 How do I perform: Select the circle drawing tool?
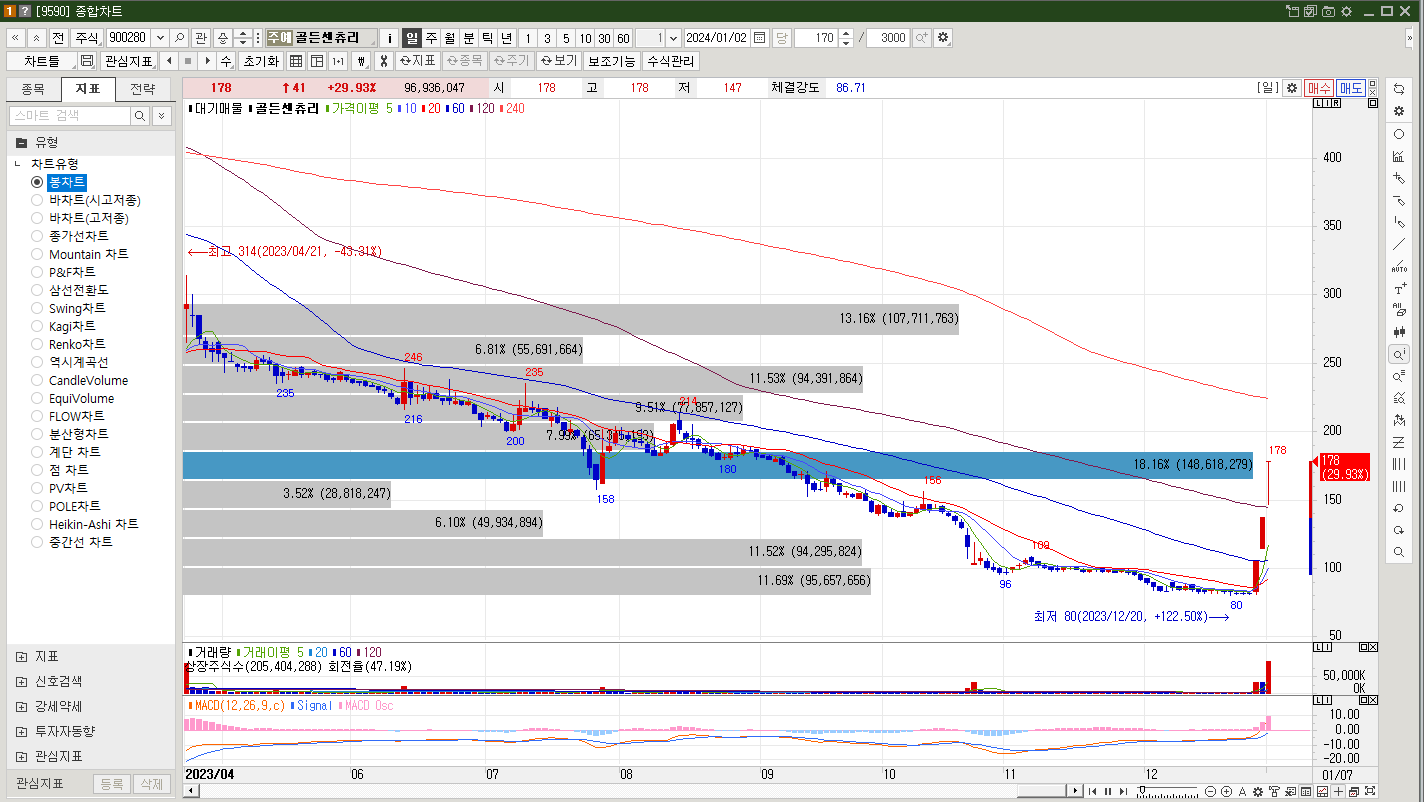point(1399,134)
